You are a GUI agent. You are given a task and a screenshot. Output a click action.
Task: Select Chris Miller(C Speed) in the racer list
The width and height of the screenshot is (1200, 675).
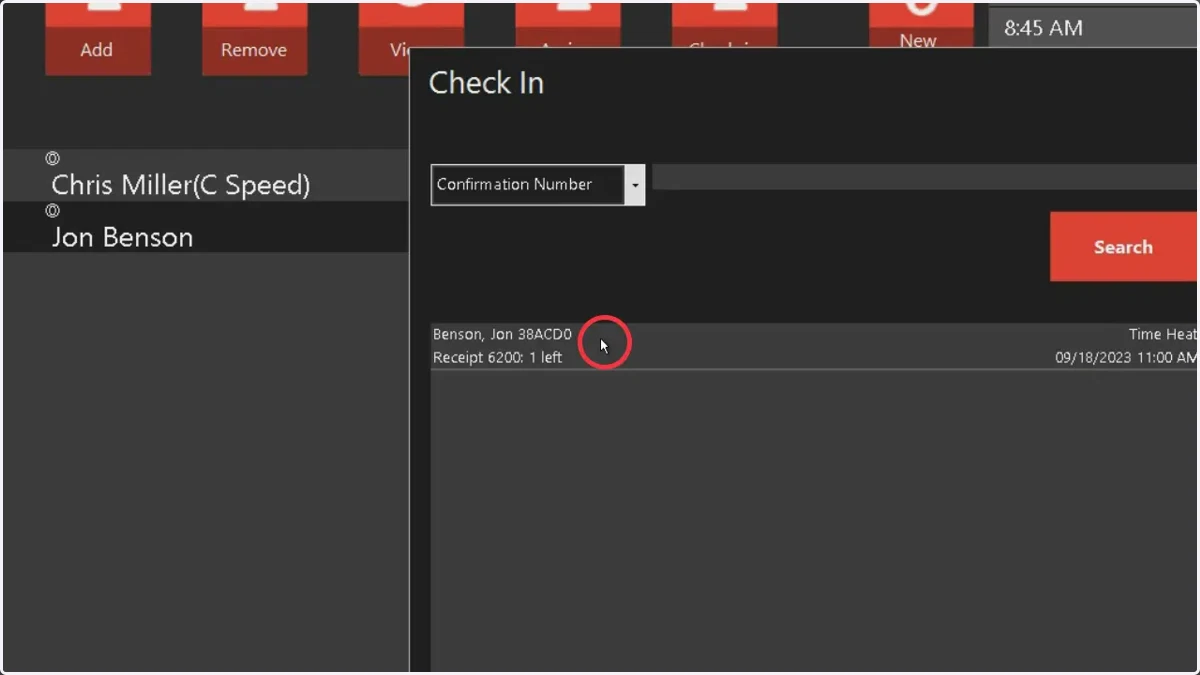coord(206,176)
